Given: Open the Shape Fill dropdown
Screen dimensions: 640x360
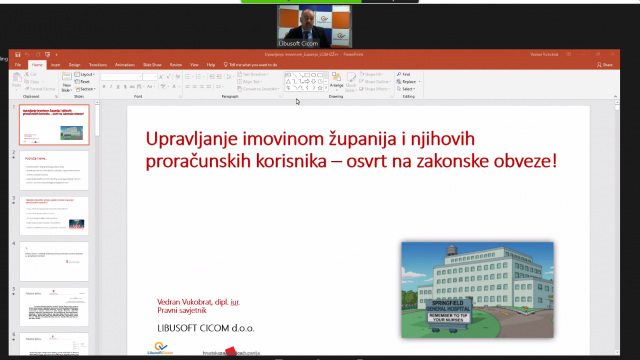Looking at the screenshot, I should point(371,74).
